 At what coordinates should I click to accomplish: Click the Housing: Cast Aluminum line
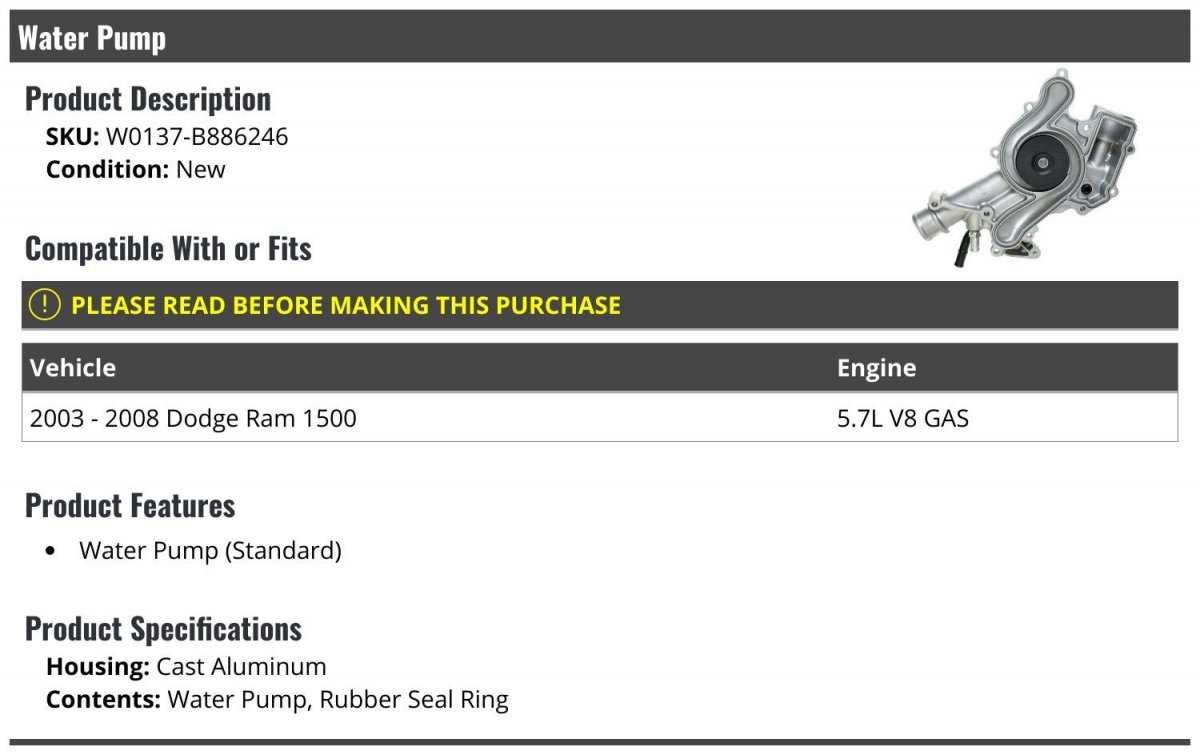click(186, 666)
